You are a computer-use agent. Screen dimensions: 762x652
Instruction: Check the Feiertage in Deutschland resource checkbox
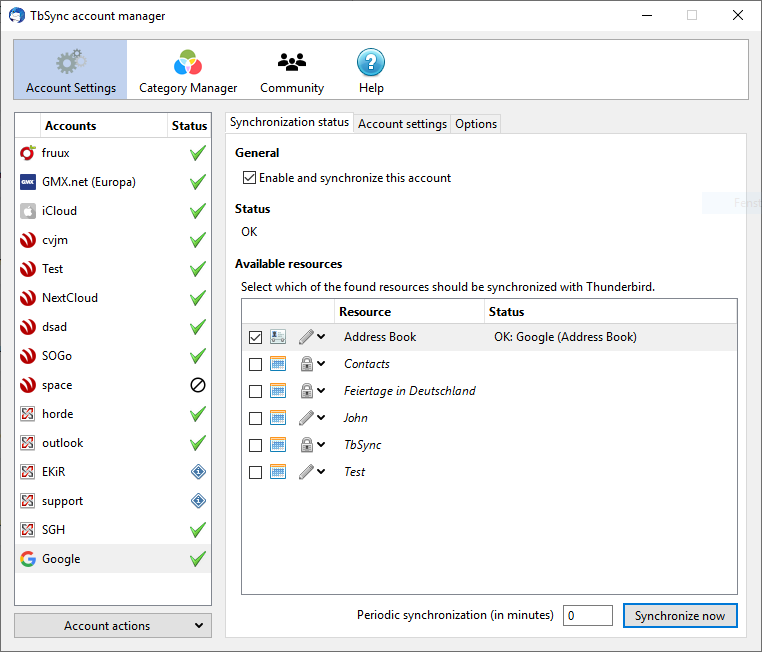point(256,391)
